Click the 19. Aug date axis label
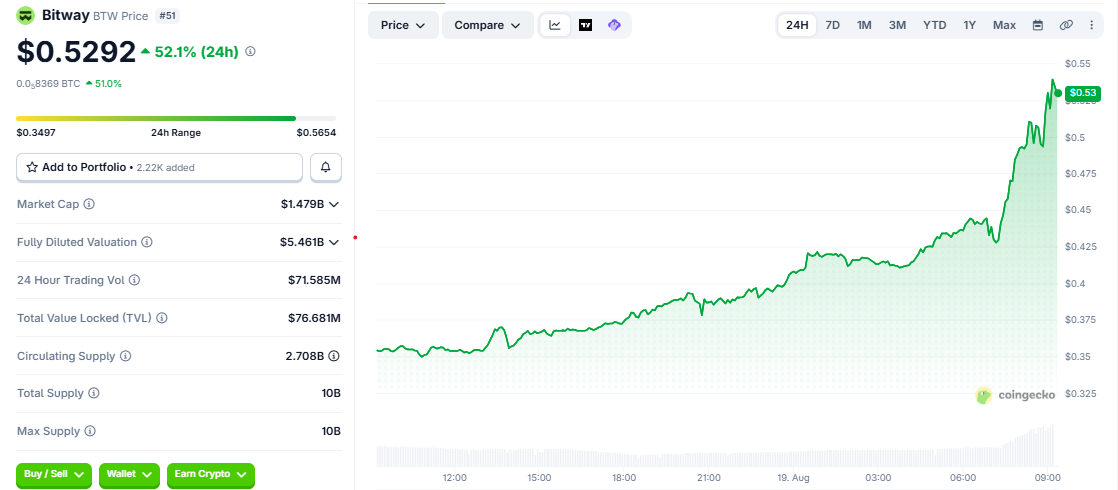 pos(793,477)
